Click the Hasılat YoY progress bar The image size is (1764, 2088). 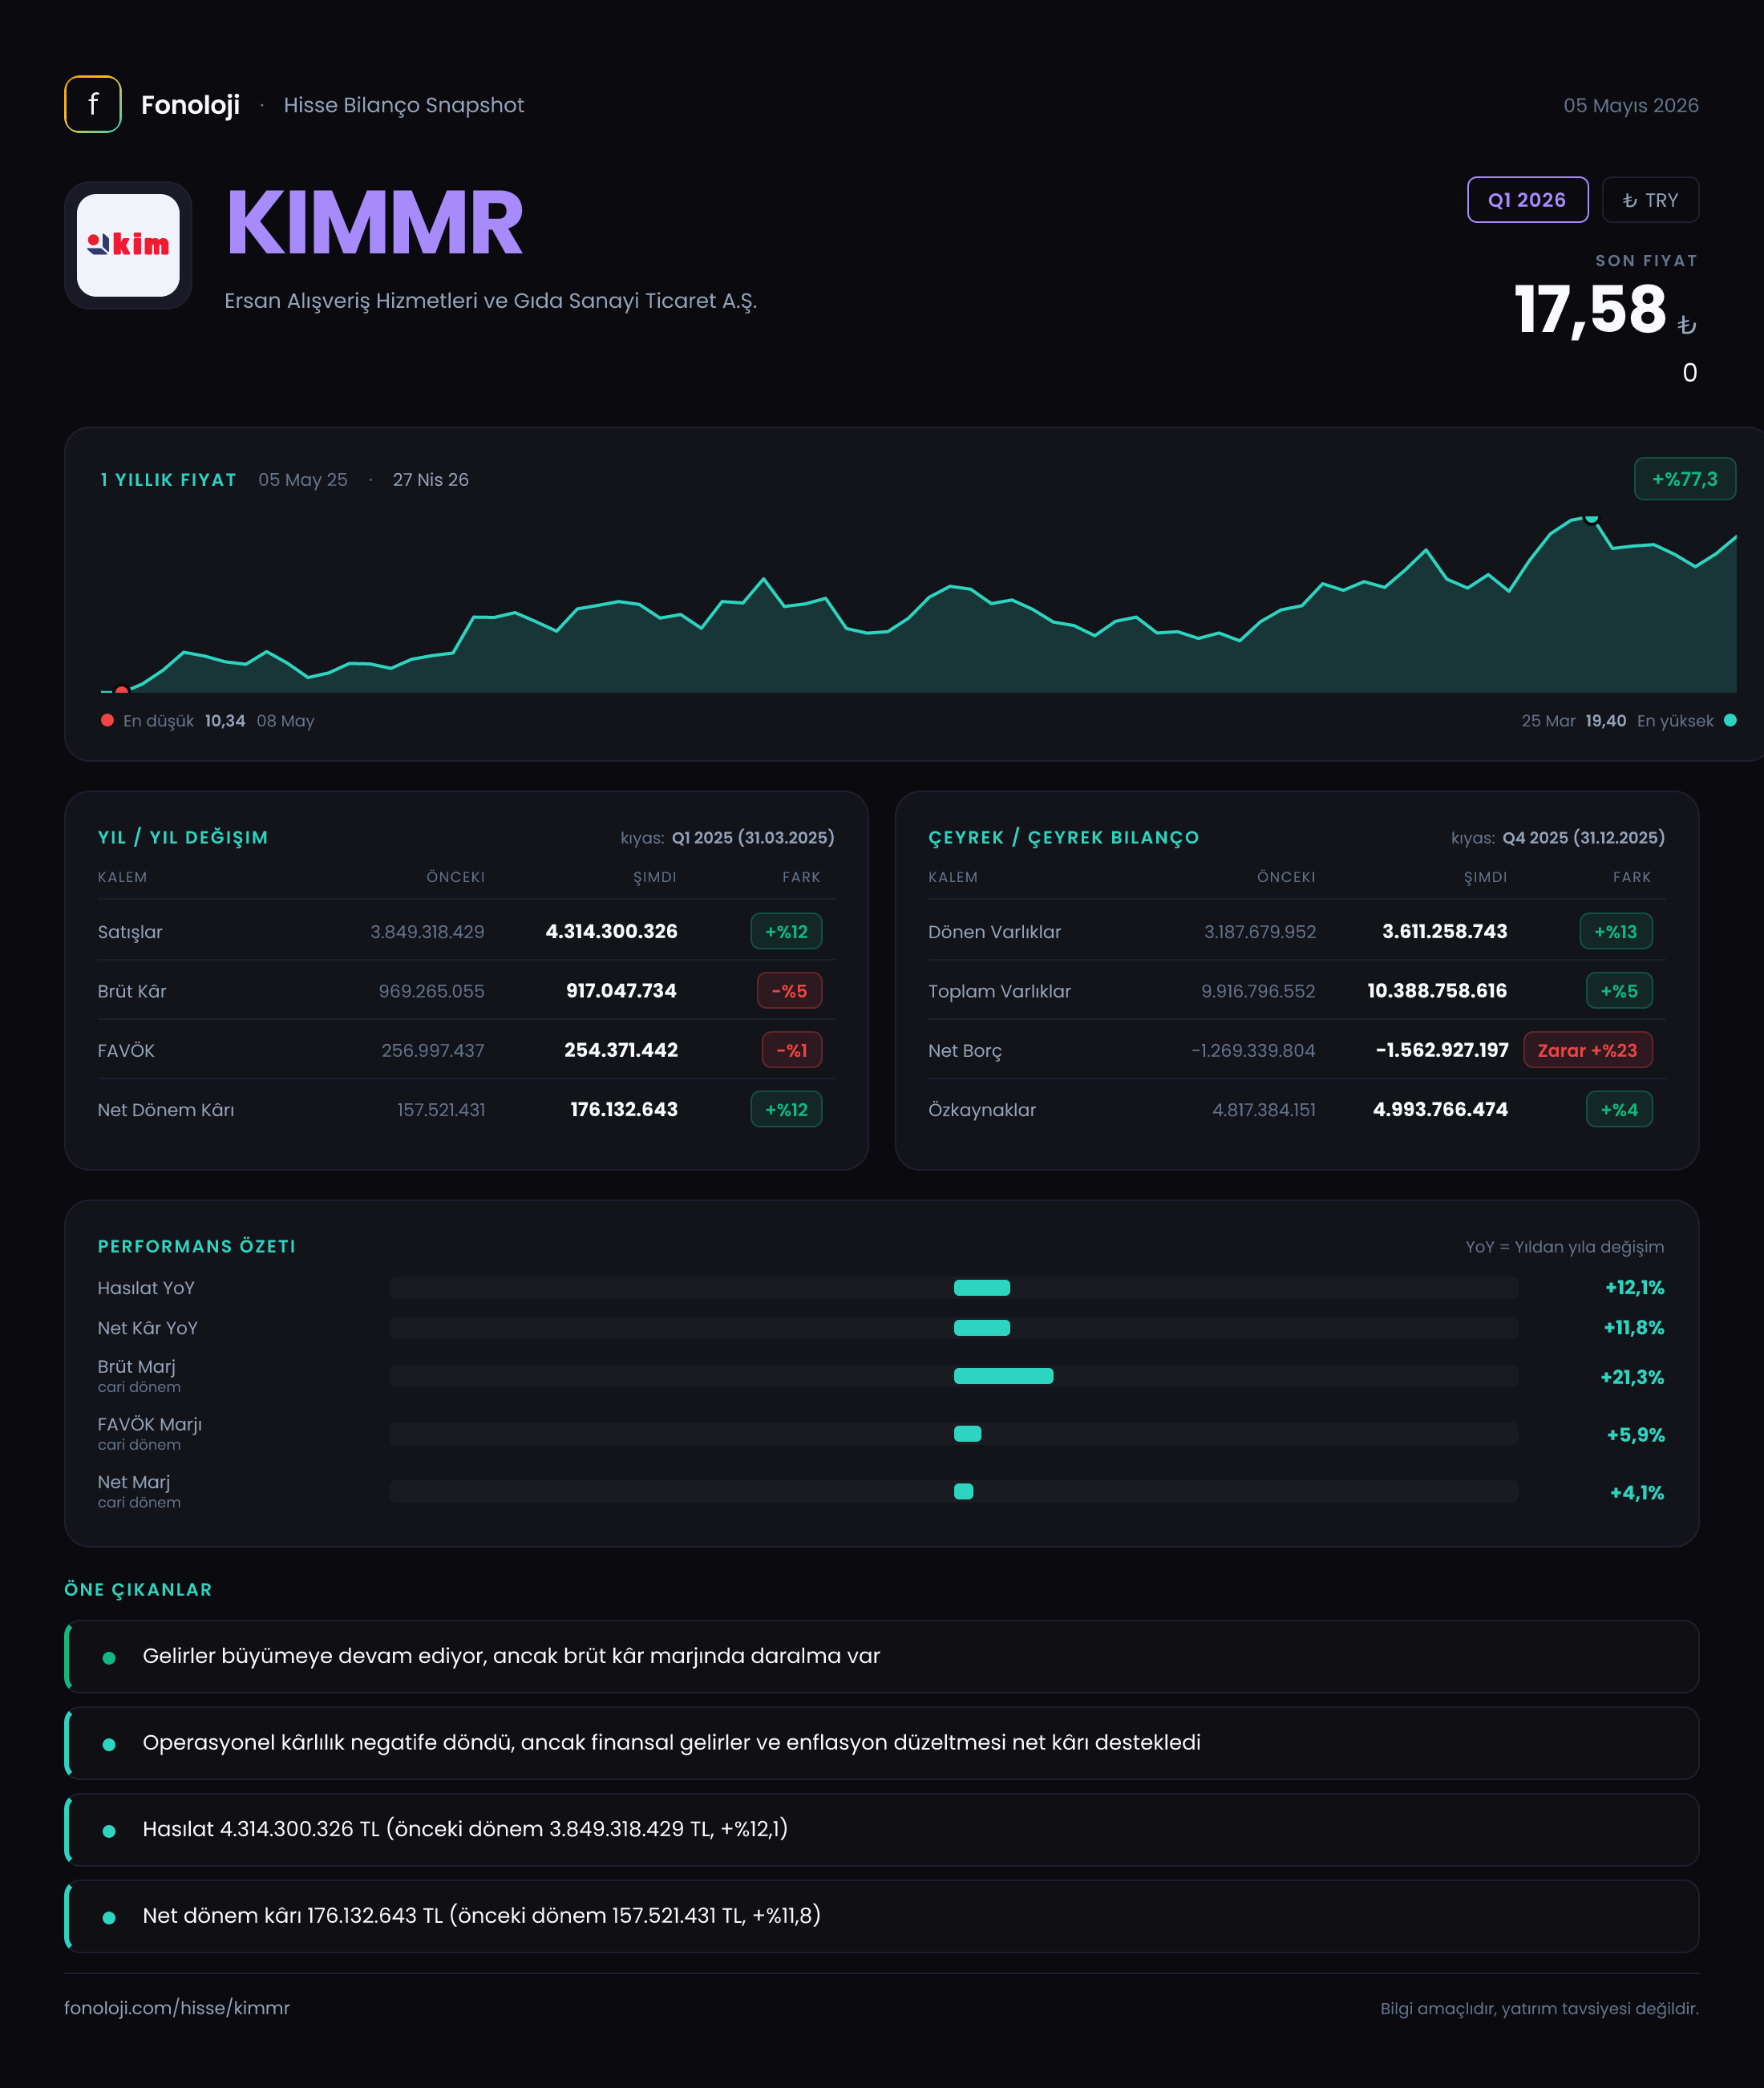(x=954, y=1287)
